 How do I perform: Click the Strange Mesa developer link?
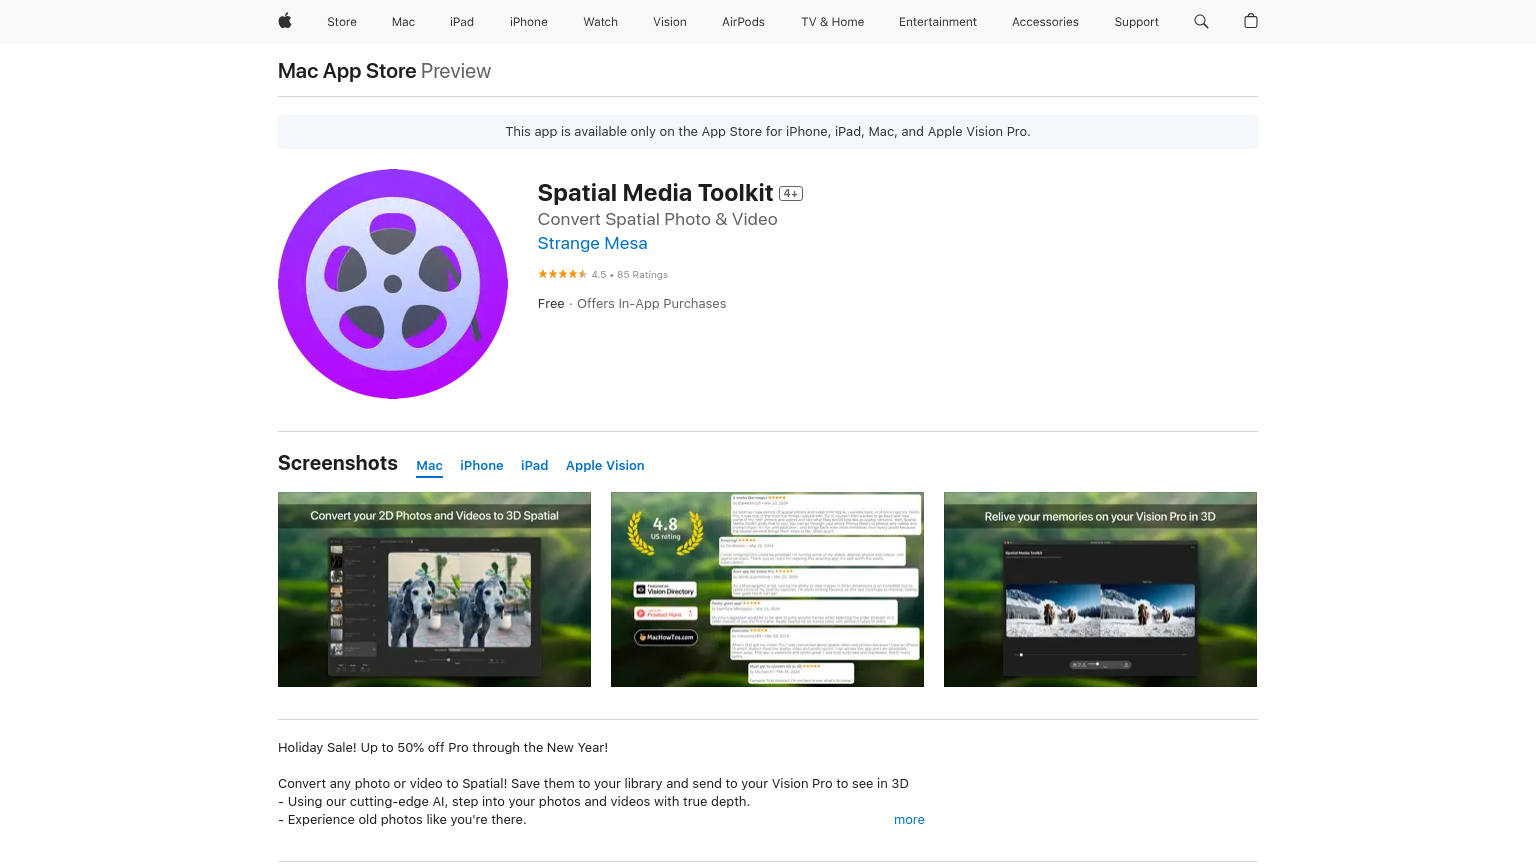click(x=592, y=243)
